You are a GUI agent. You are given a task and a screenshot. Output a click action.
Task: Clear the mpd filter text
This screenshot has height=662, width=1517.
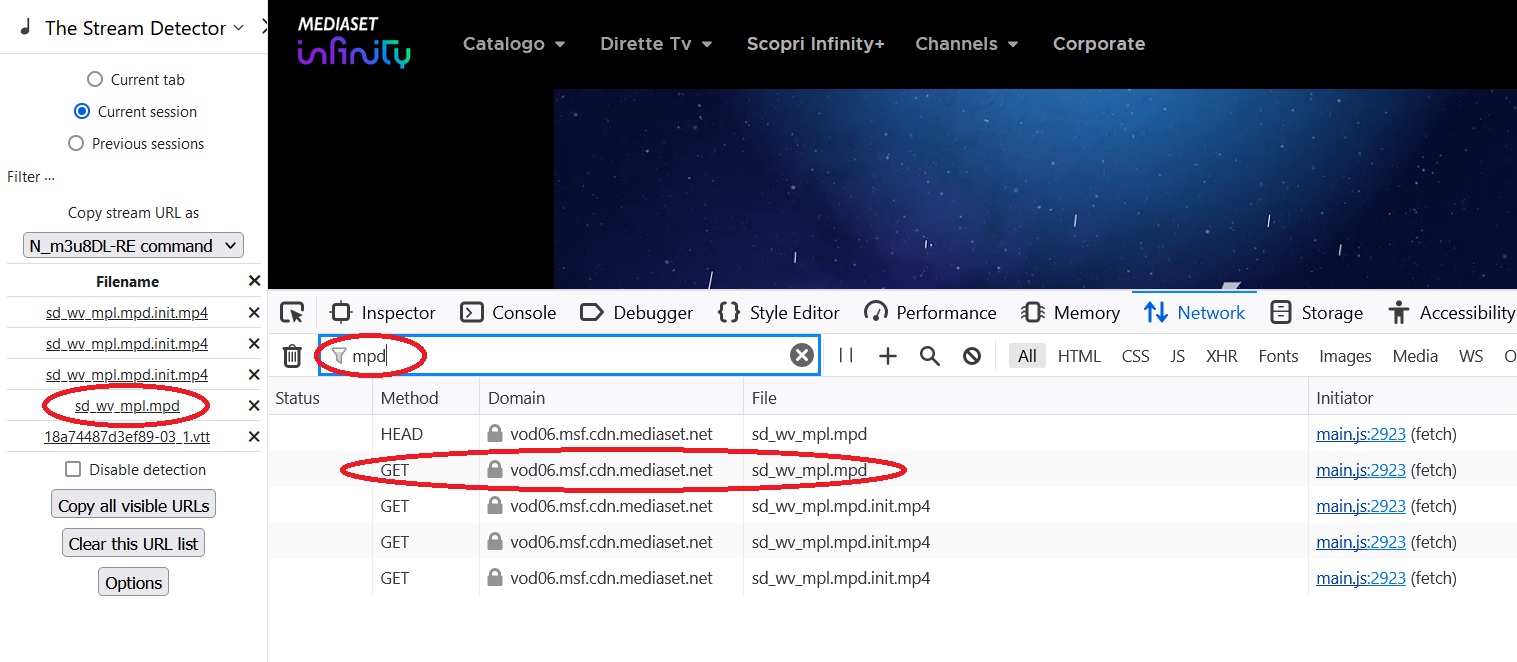pyautogui.click(x=801, y=355)
